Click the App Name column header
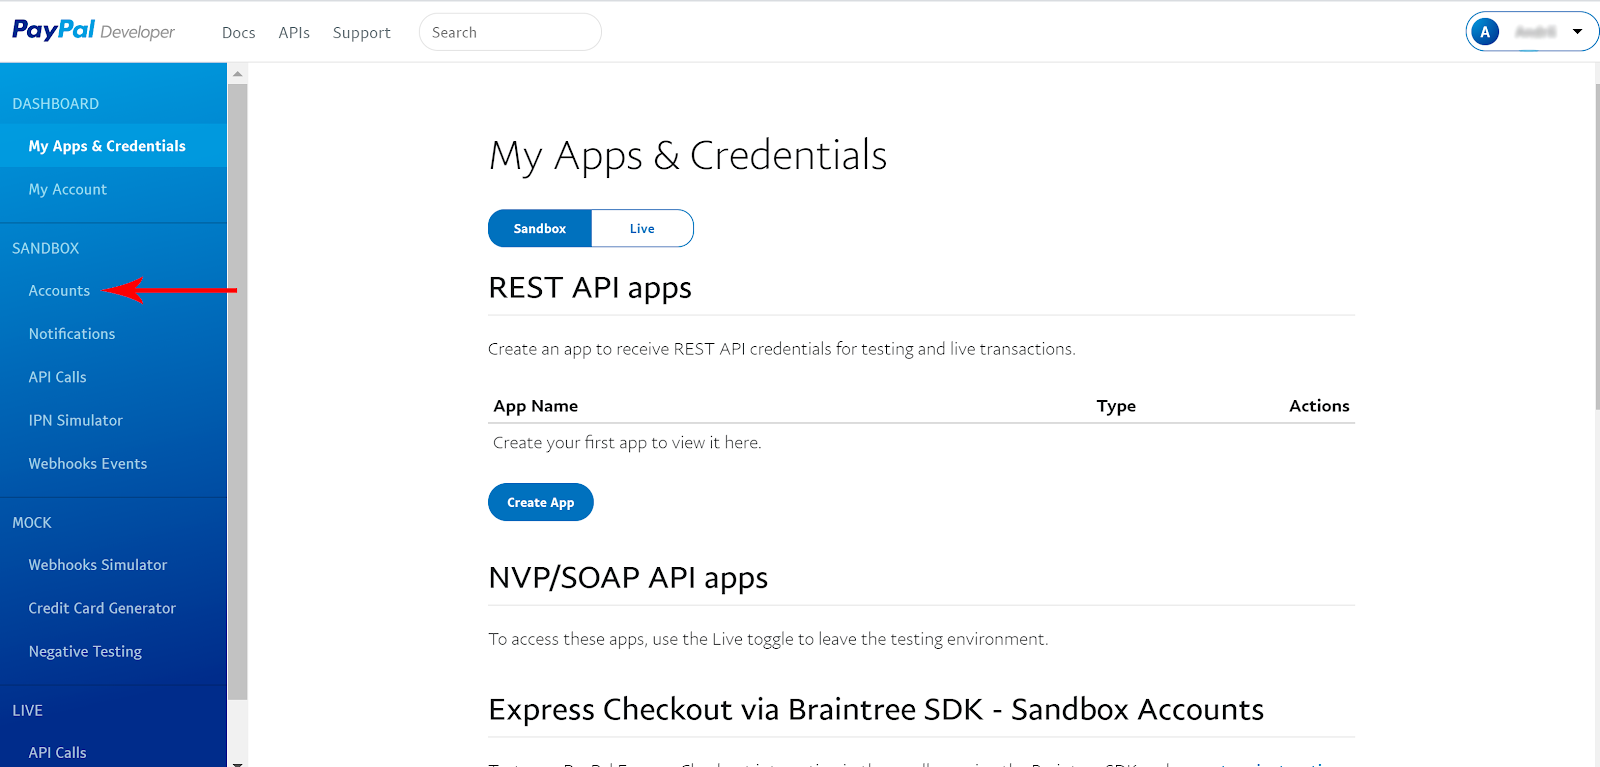 [x=536, y=406]
